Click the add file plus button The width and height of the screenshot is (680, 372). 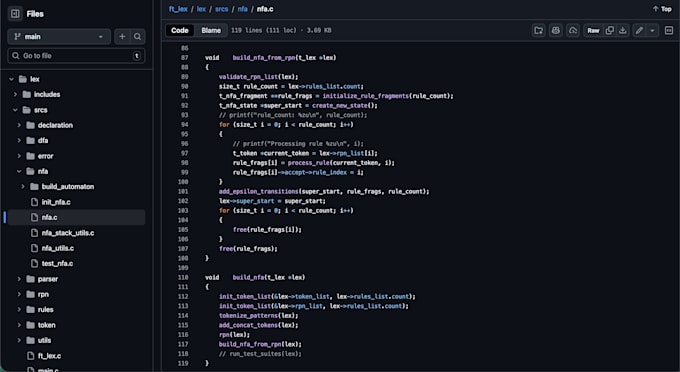122,37
